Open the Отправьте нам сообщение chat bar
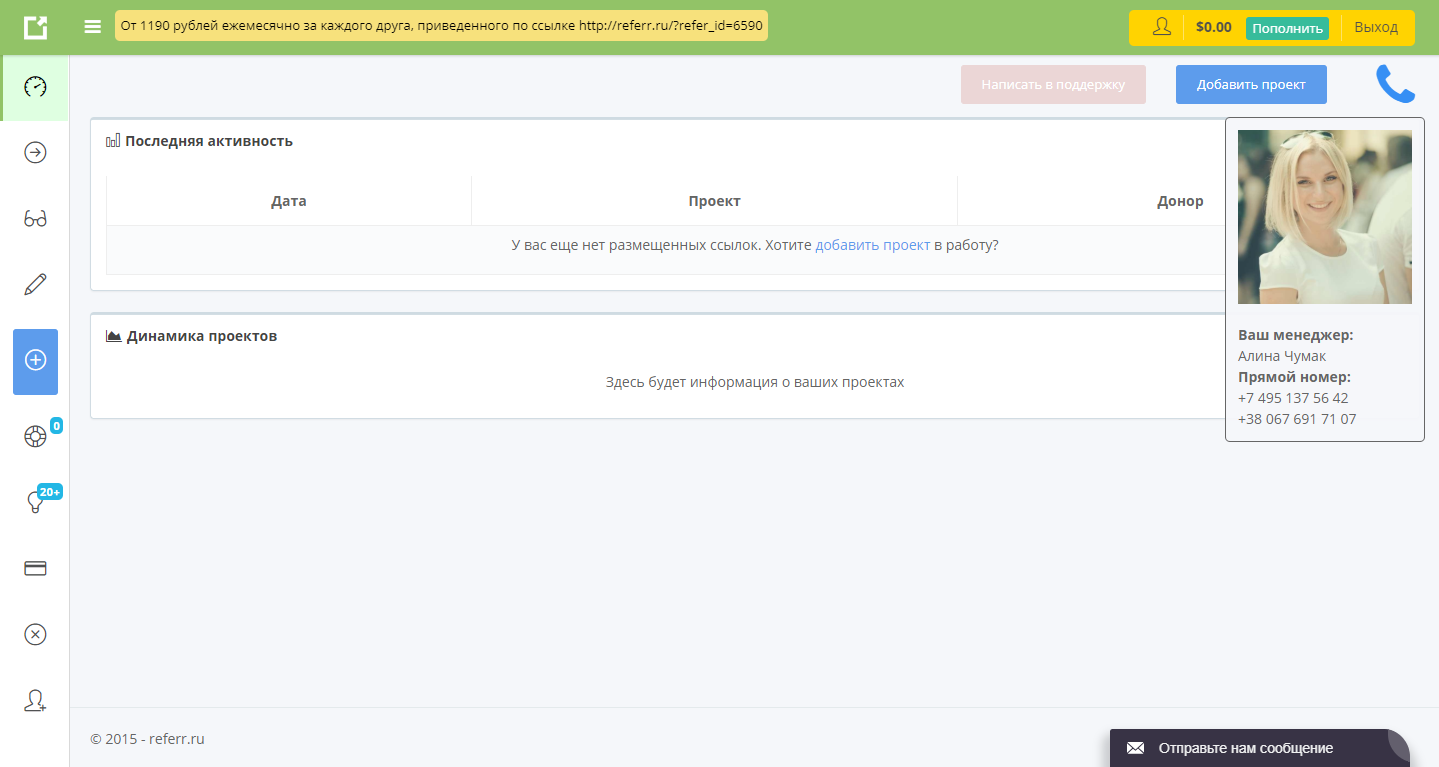The image size is (1439, 767). click(x=1260, y=748)
